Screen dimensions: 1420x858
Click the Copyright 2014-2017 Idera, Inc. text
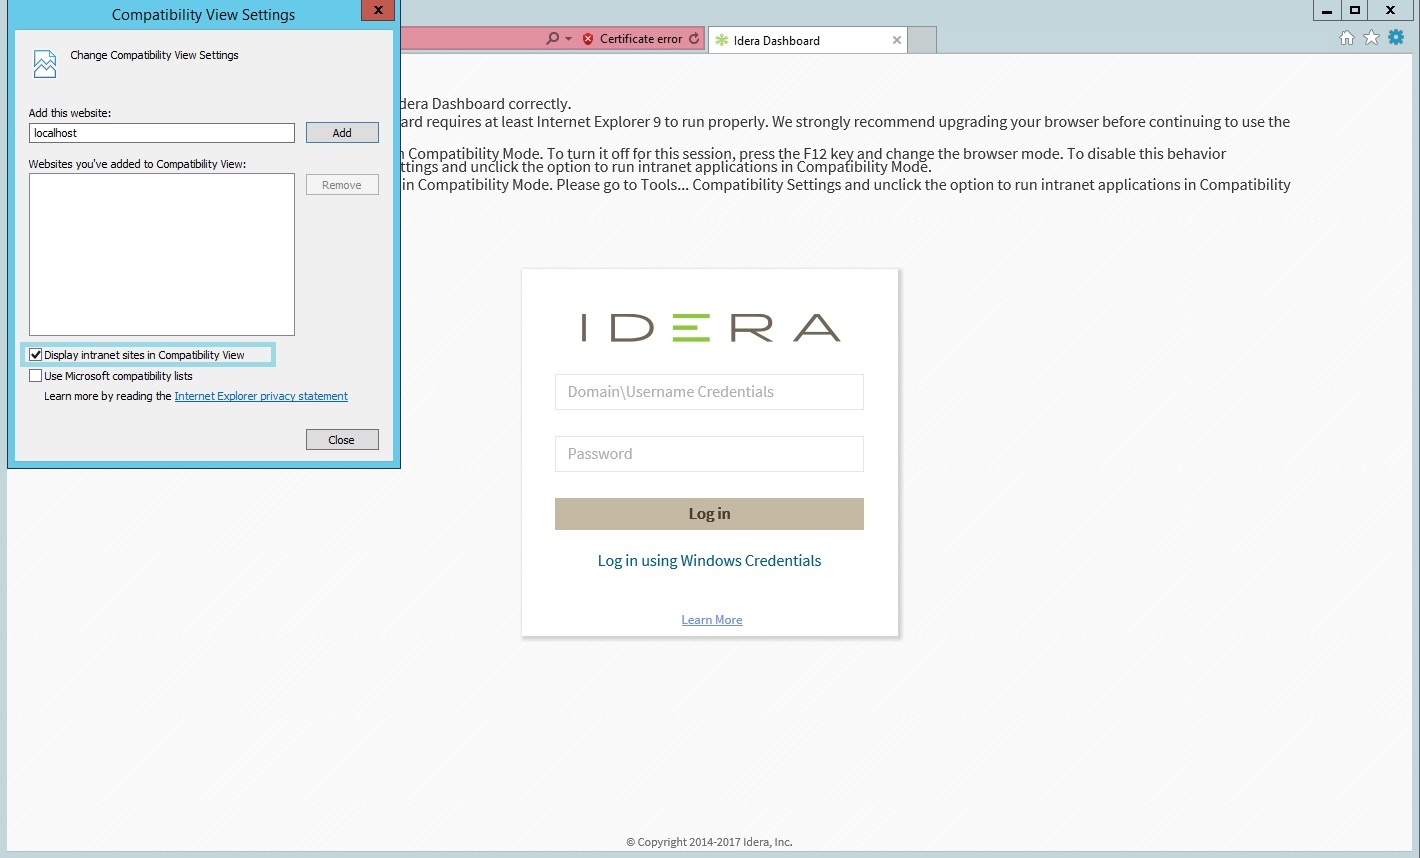(x=709, y=842)
